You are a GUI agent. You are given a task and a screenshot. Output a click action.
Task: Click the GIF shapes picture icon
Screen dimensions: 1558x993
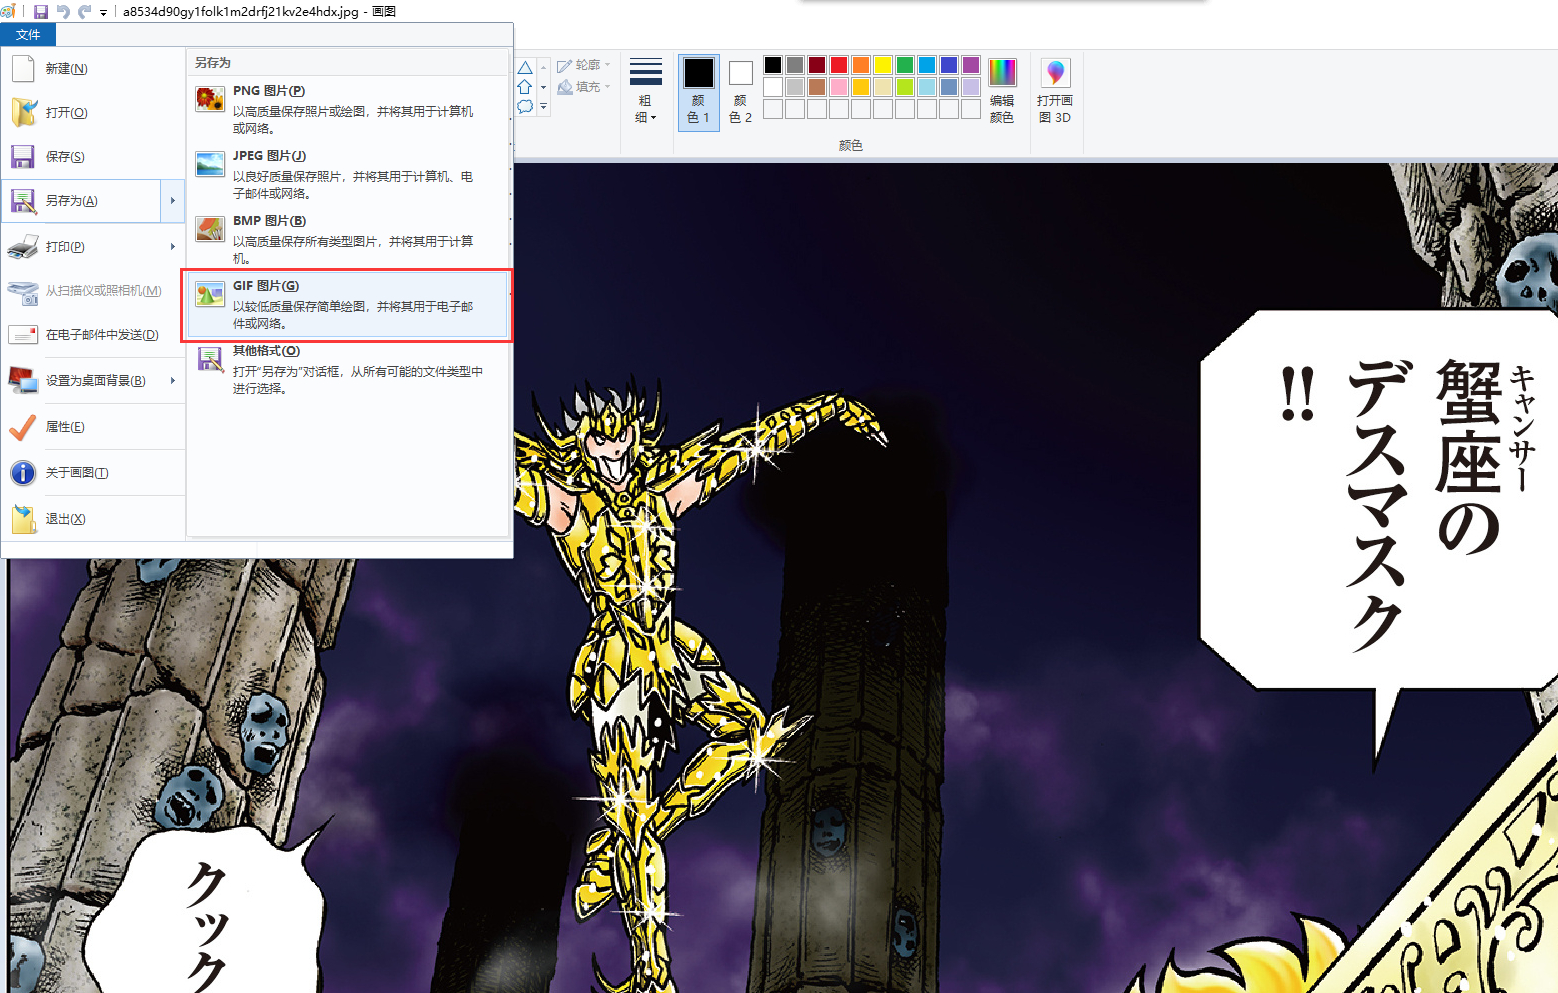click(x=210, y=294)
